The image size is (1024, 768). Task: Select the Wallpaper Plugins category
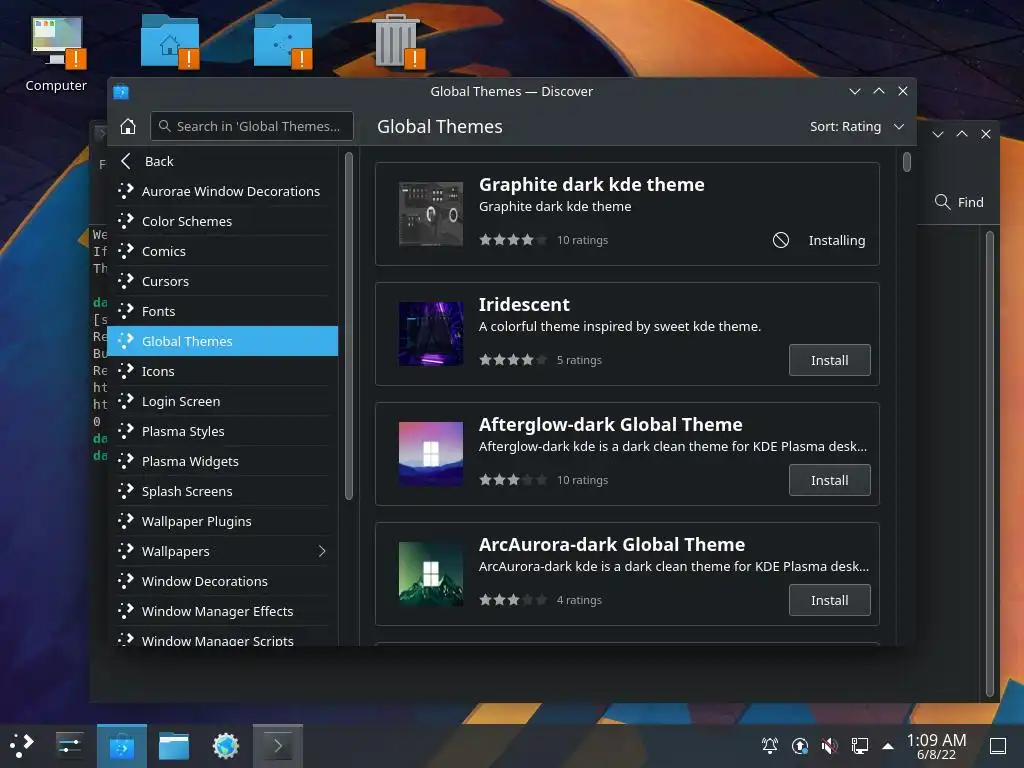[x=223, y=521]
